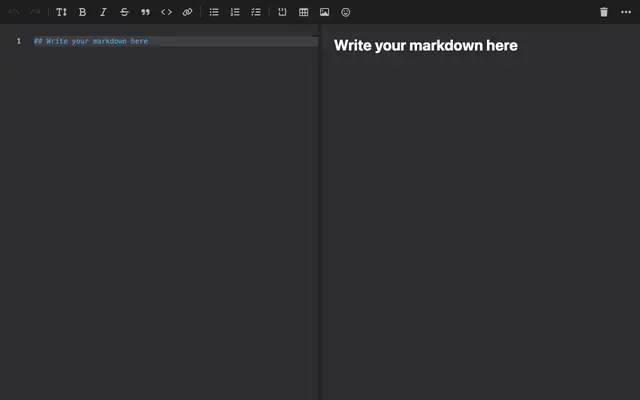640x400 pixels.
Task: Toggle bold formatting
Action: pyautogui.click(x=82, y=12)
